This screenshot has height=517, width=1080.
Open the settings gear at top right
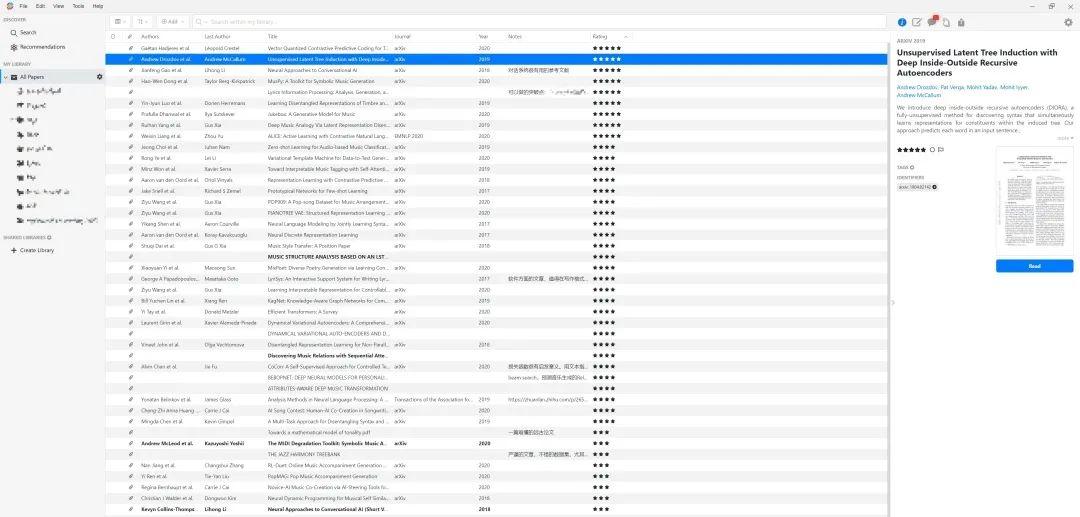[1067, 22]
